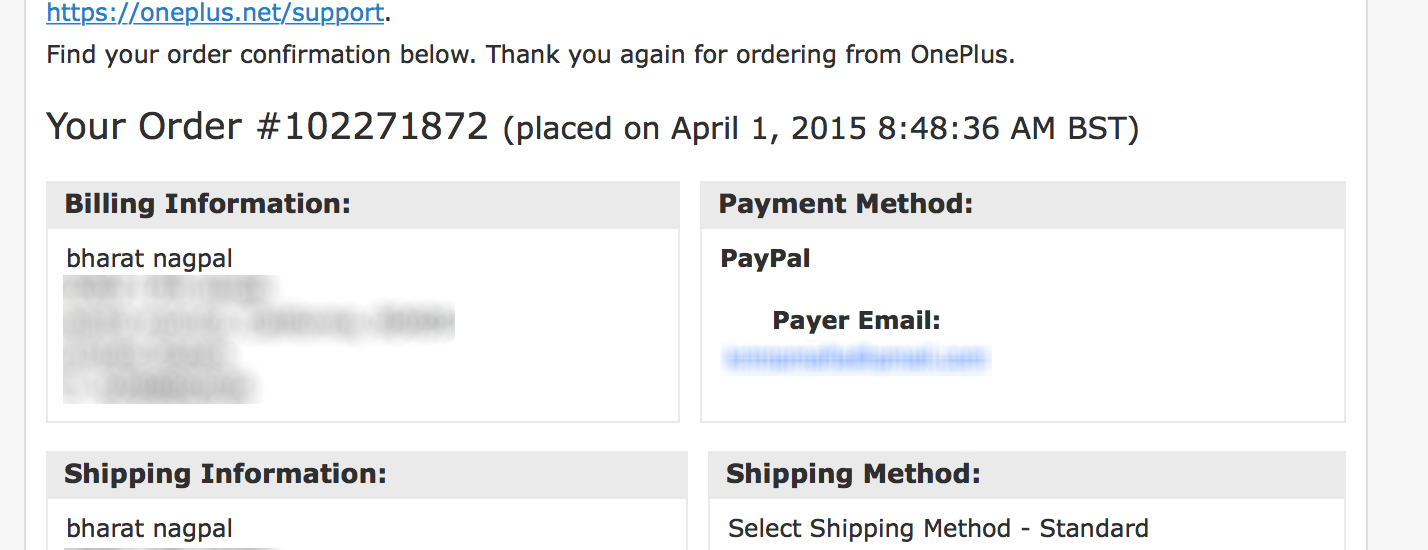Click the Shipping Method header
Screen dimensions: 1428x550
tap(853, 474)
